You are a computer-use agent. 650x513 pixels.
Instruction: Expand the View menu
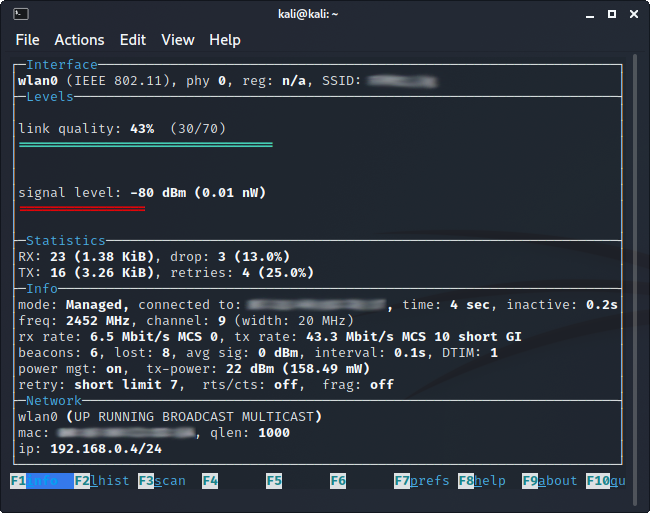point(178,40)
